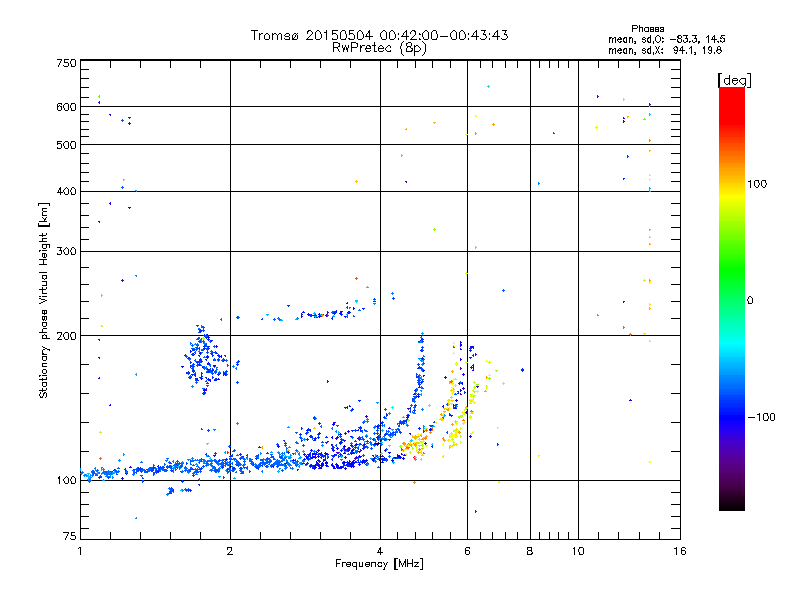The image size is (800, 600).
Task: Click the 'Phases' header label
Action: [647, 29]
